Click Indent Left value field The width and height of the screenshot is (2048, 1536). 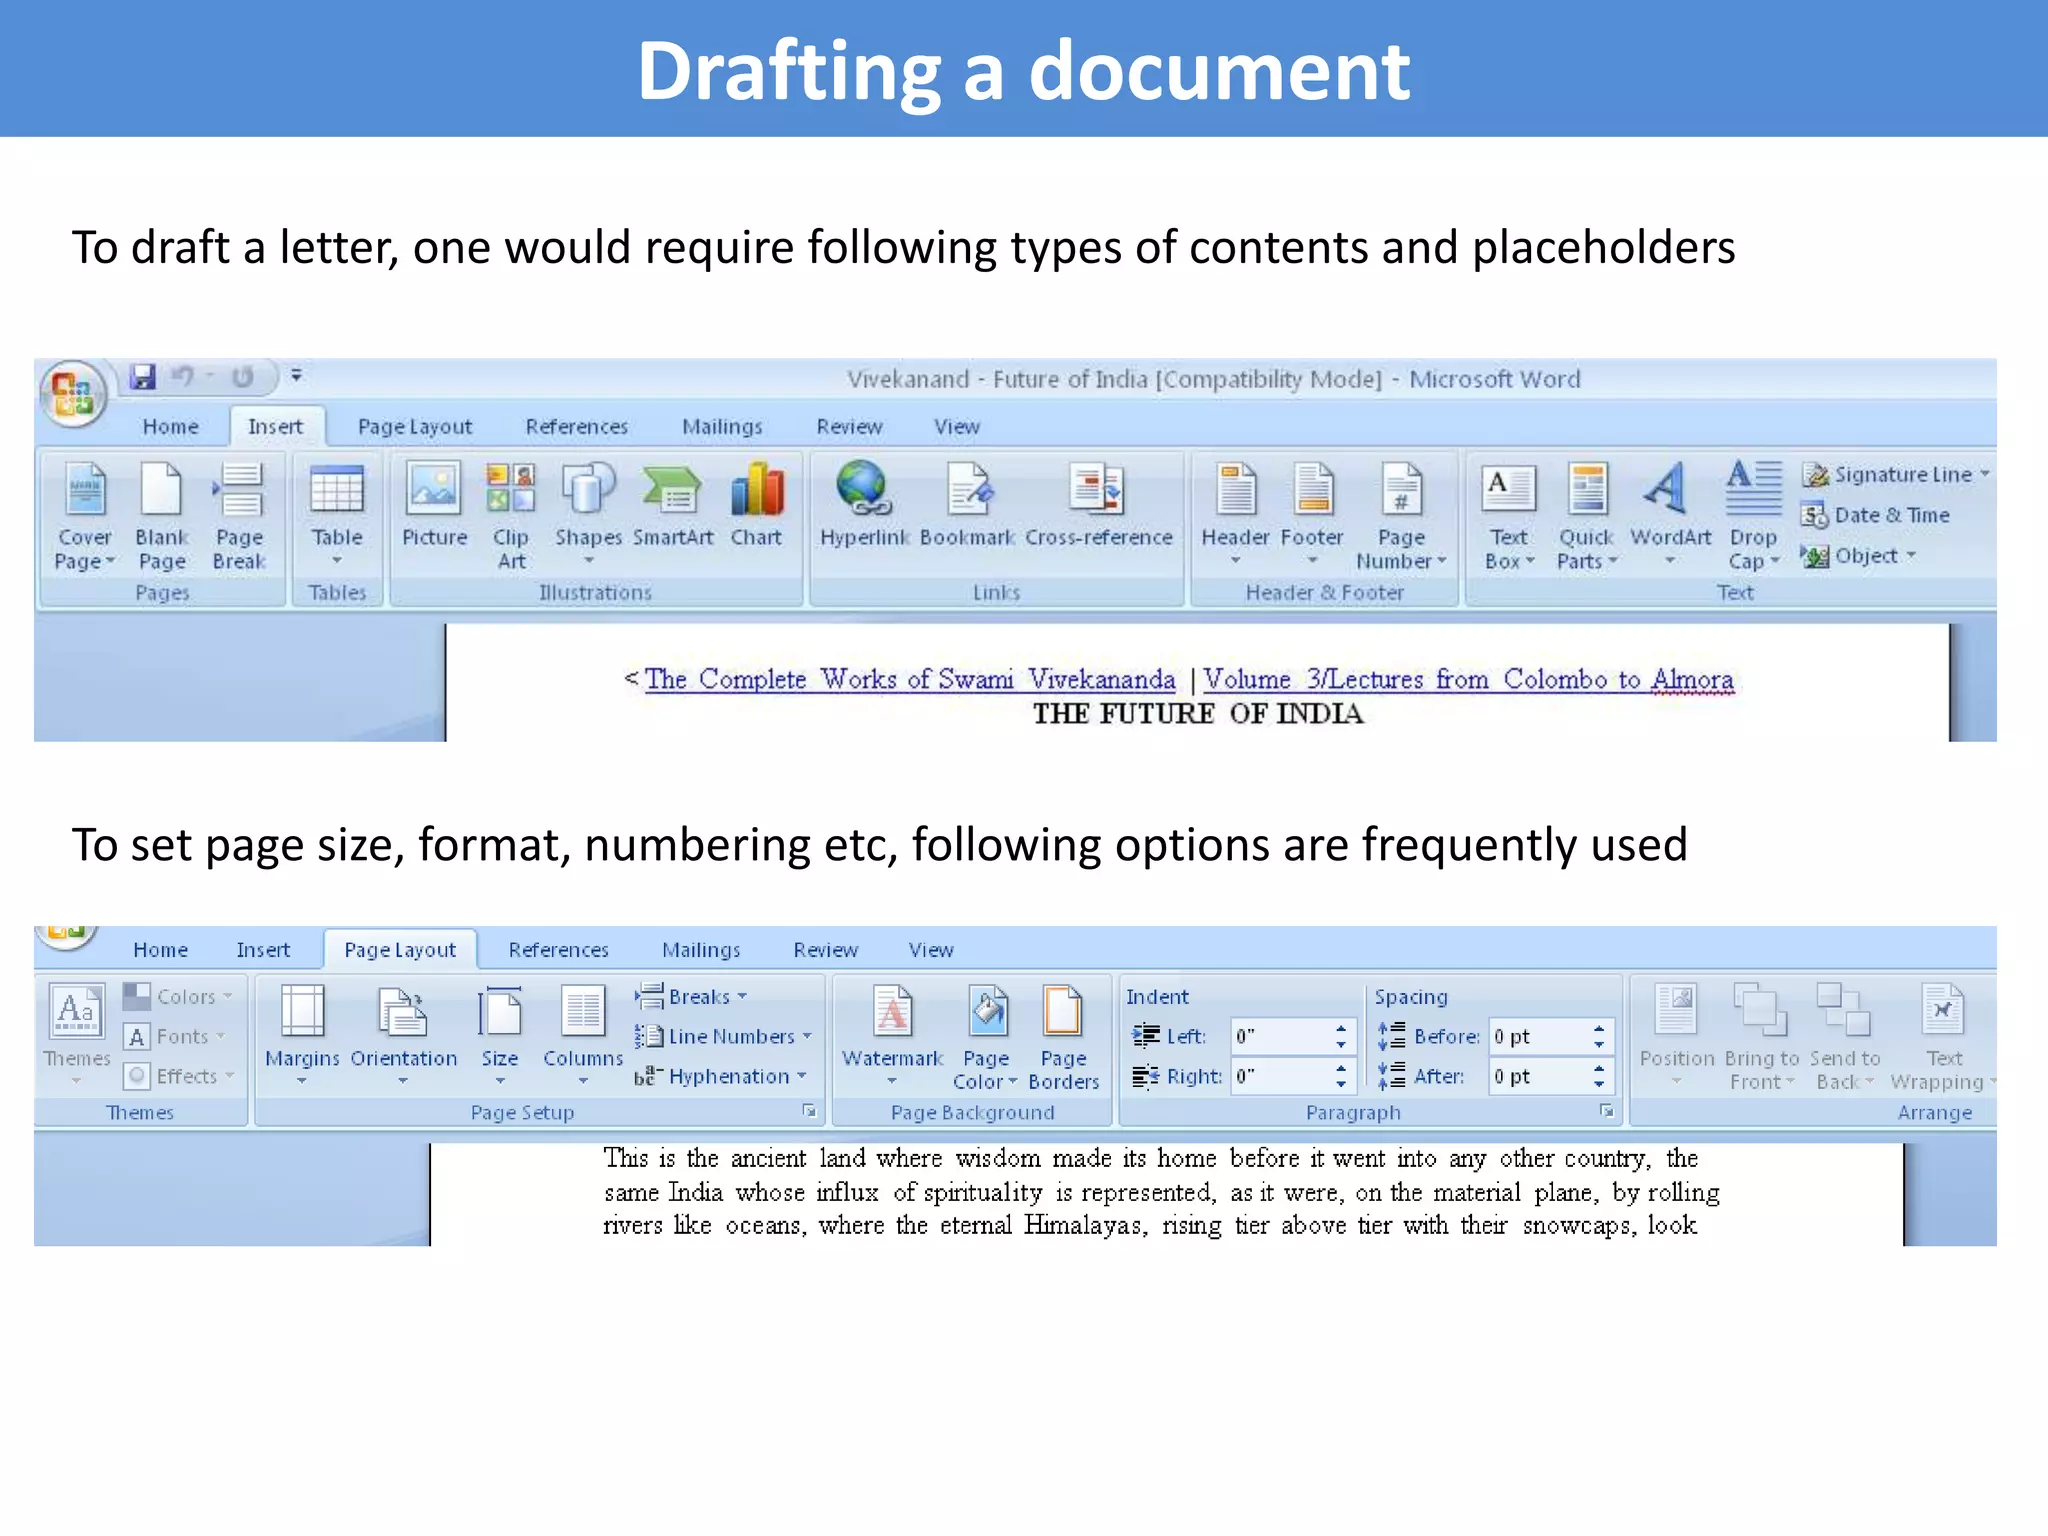pyautogui.click(x=1282, y=1036)
